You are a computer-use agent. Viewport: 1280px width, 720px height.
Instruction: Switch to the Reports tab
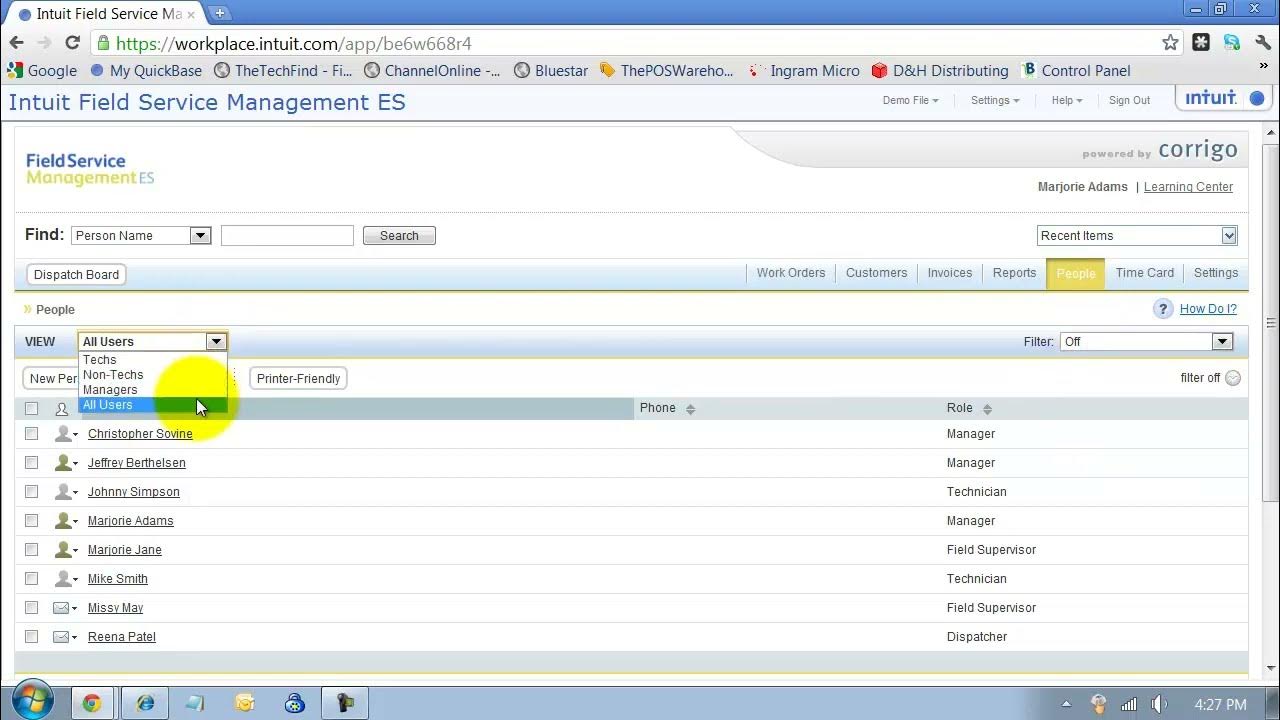tap(1014, 273)
